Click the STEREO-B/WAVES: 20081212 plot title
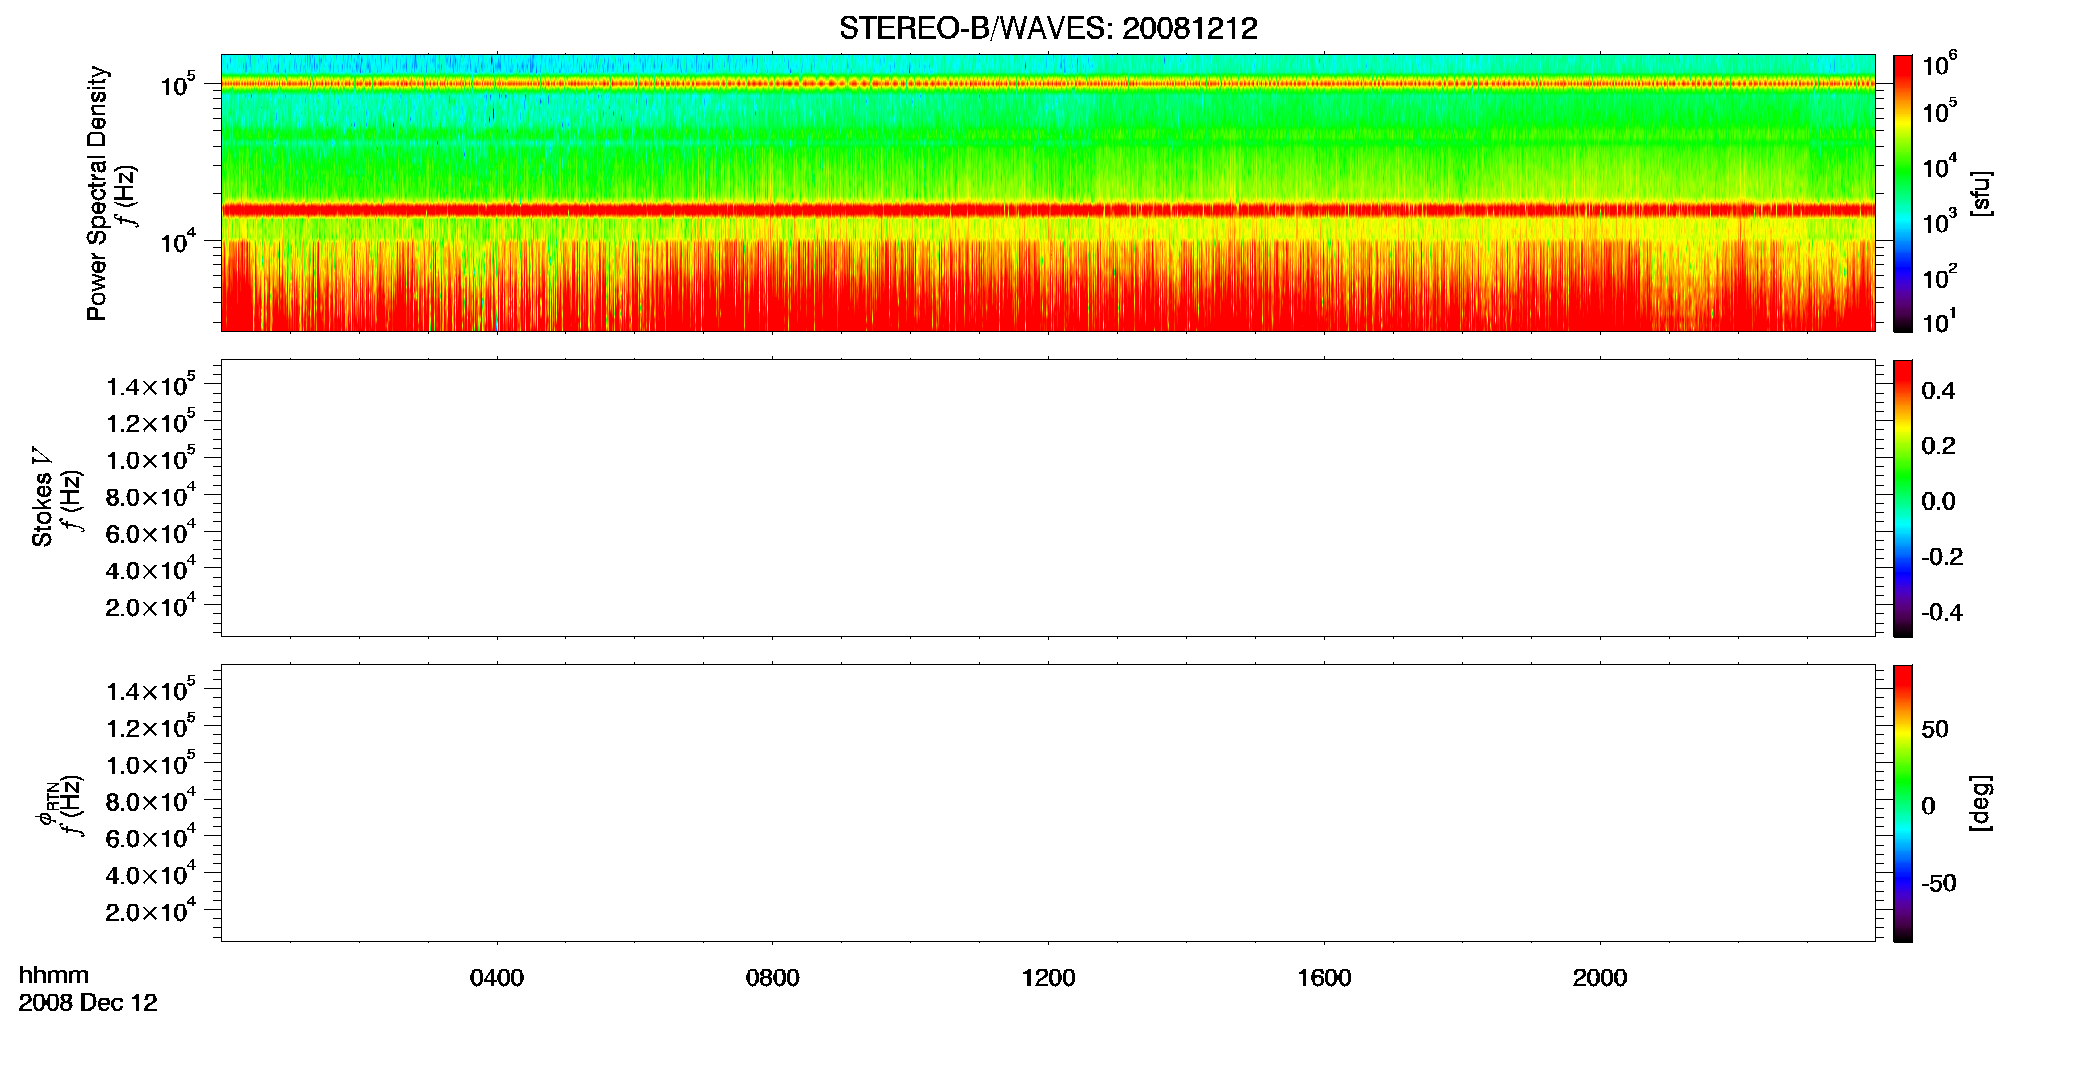 tap(1048, 28)
